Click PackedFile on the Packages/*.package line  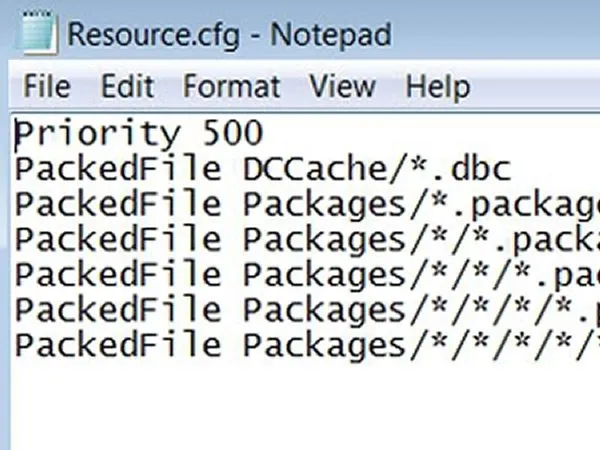coord(118,204)
